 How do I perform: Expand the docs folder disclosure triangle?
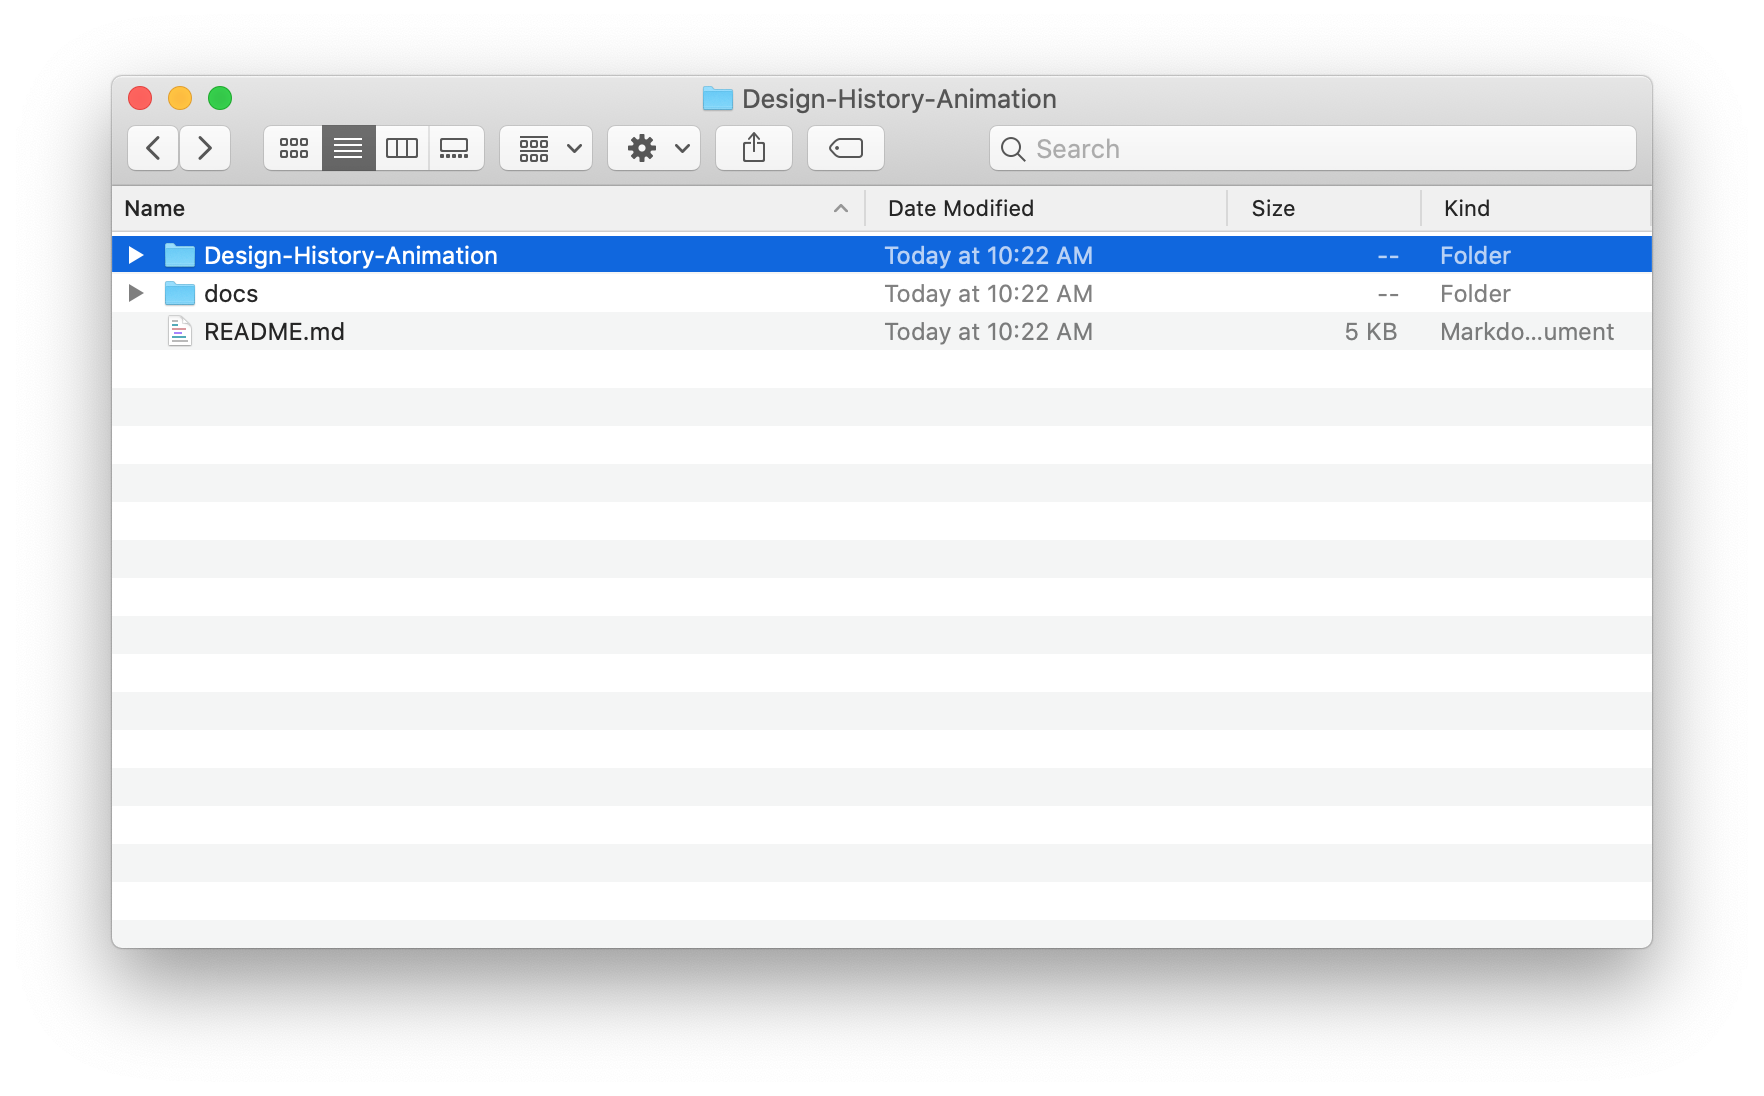[136, 293]
